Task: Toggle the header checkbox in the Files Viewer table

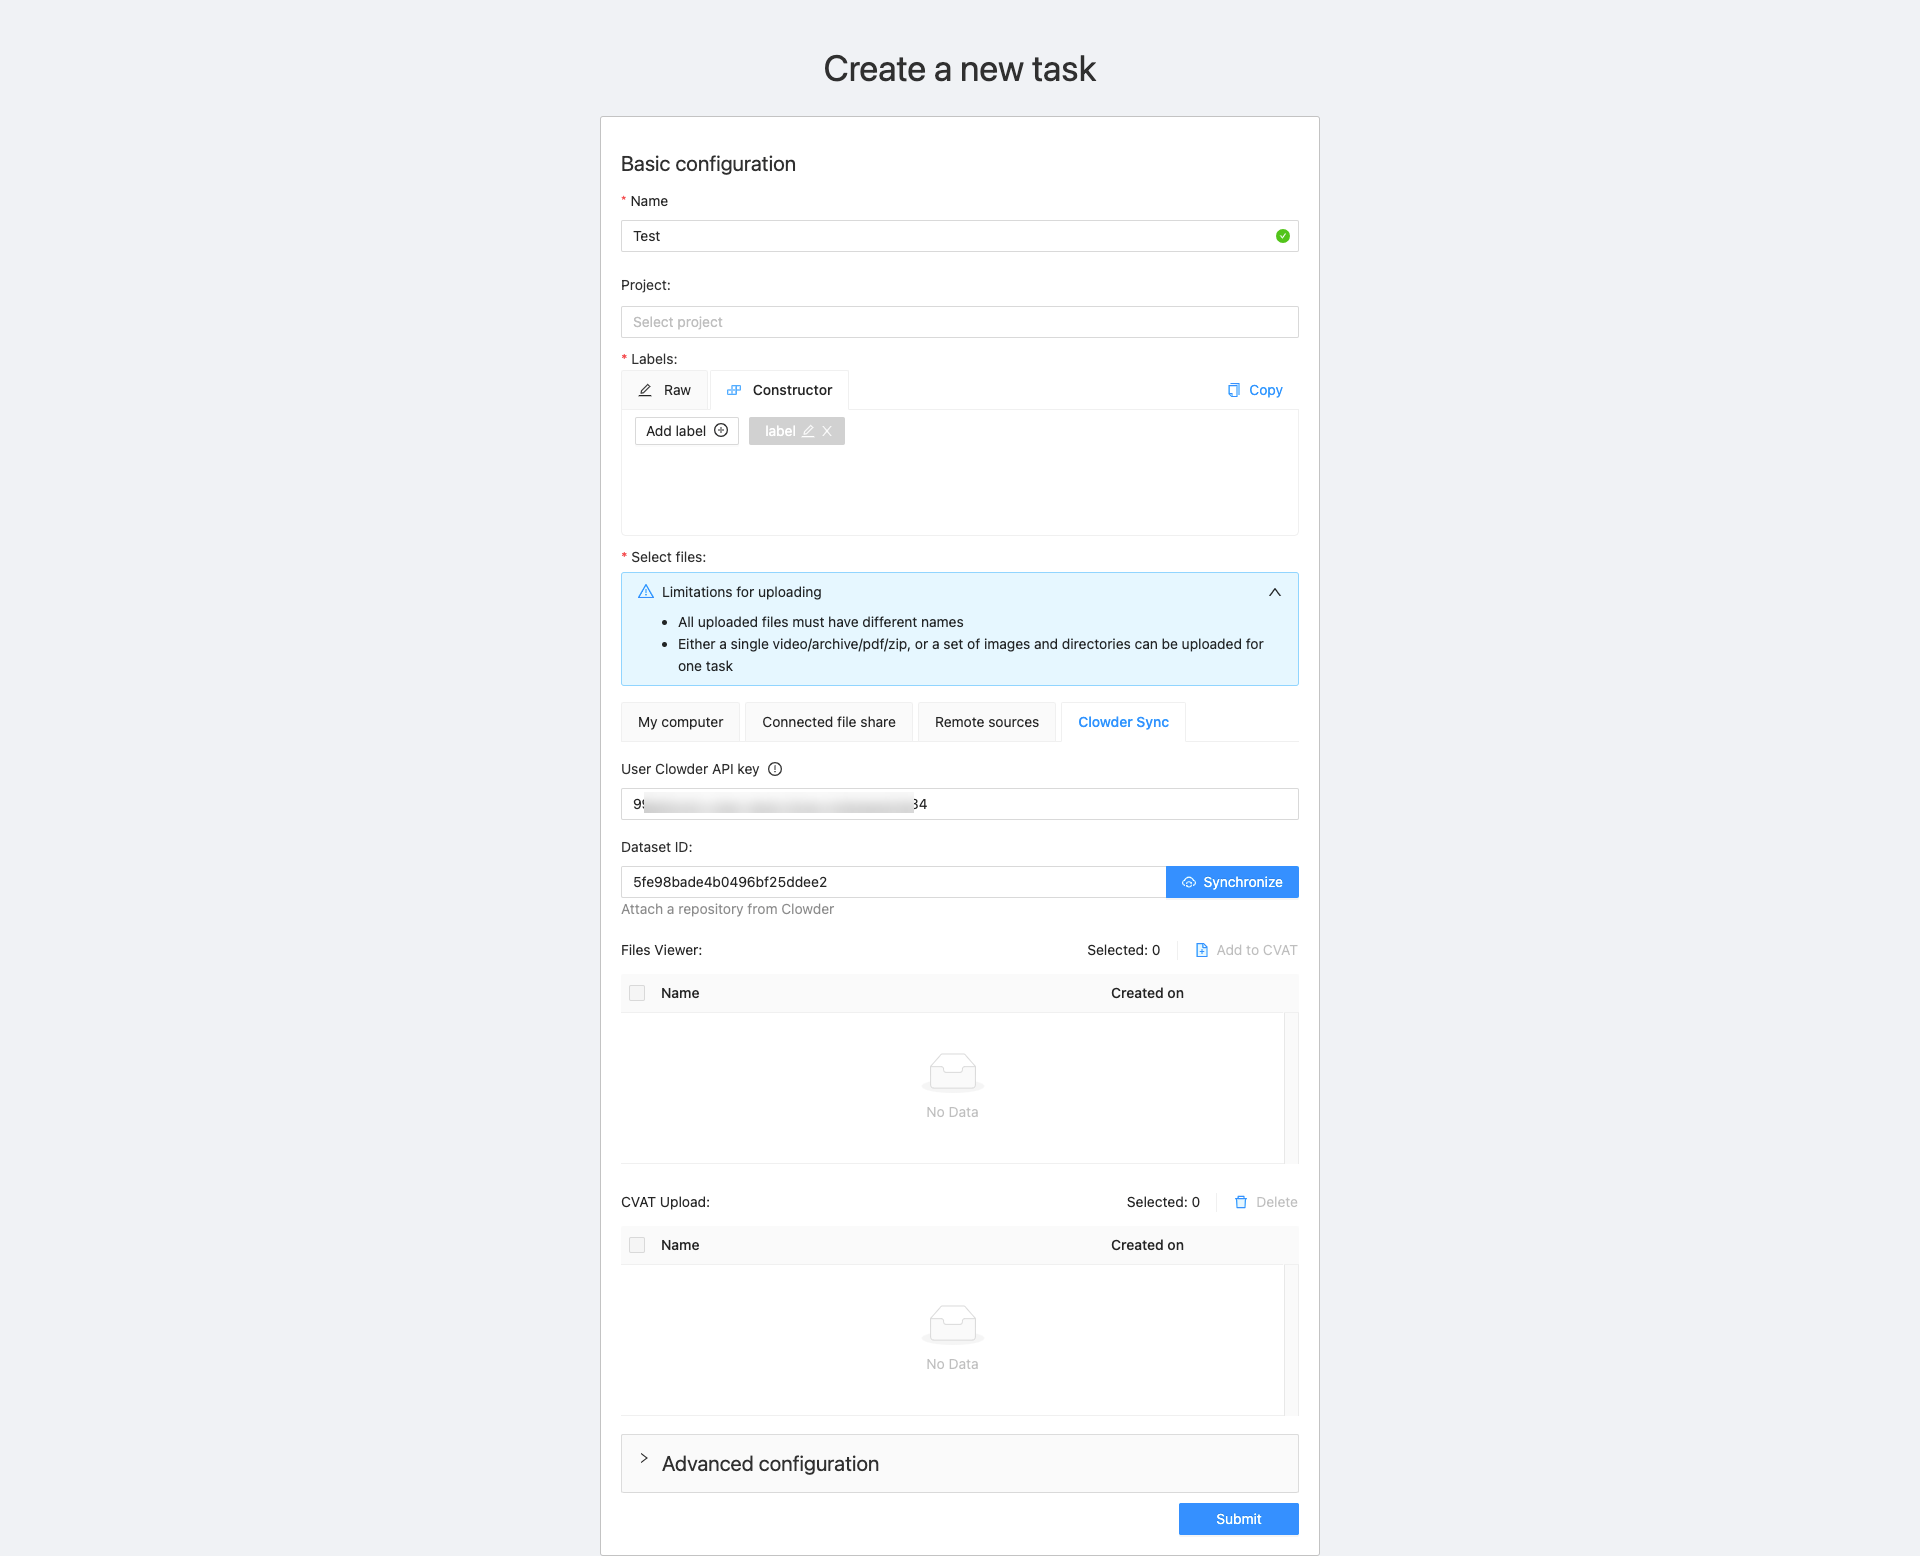Action: point(637,993)
